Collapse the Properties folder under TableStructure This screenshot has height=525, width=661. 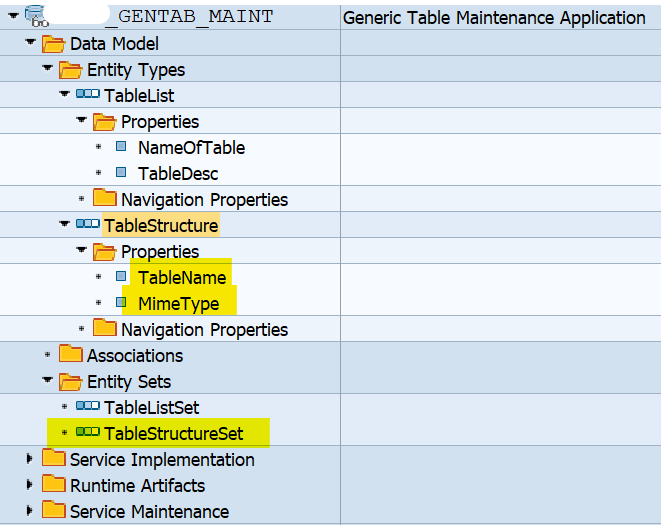(x=81, y=250)
